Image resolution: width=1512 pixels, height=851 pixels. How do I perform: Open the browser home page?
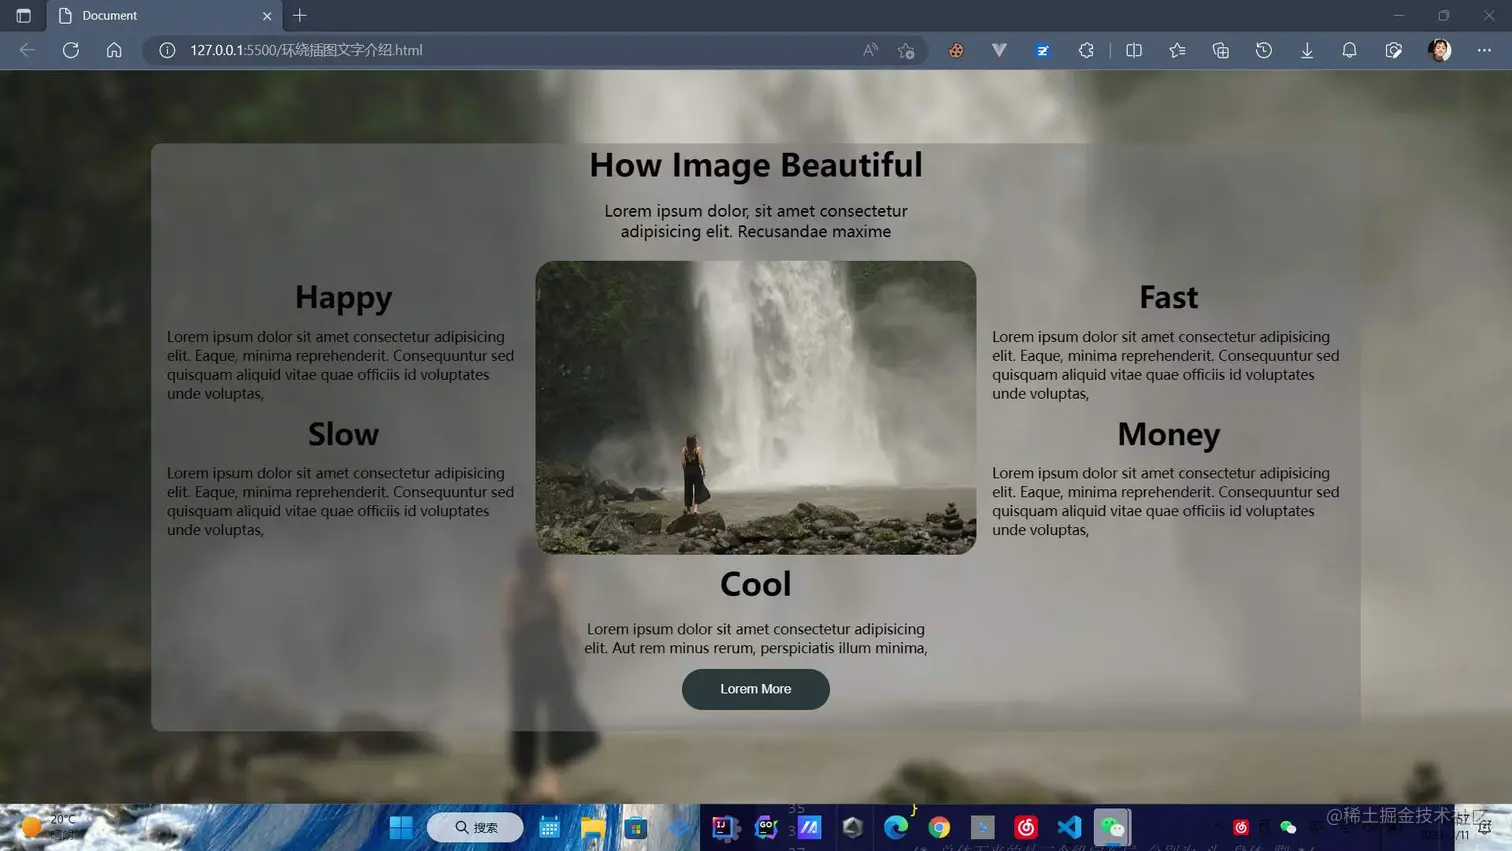[114, 50]
